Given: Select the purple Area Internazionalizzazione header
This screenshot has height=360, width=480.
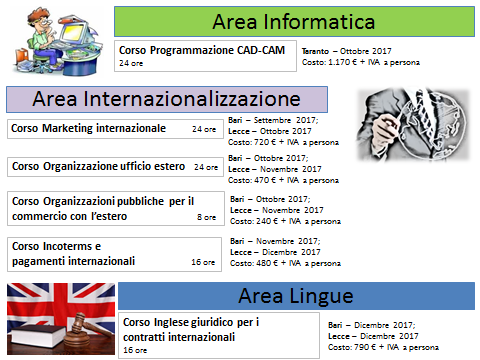Looking at the screenshot, I should click(x=167, y=99).
